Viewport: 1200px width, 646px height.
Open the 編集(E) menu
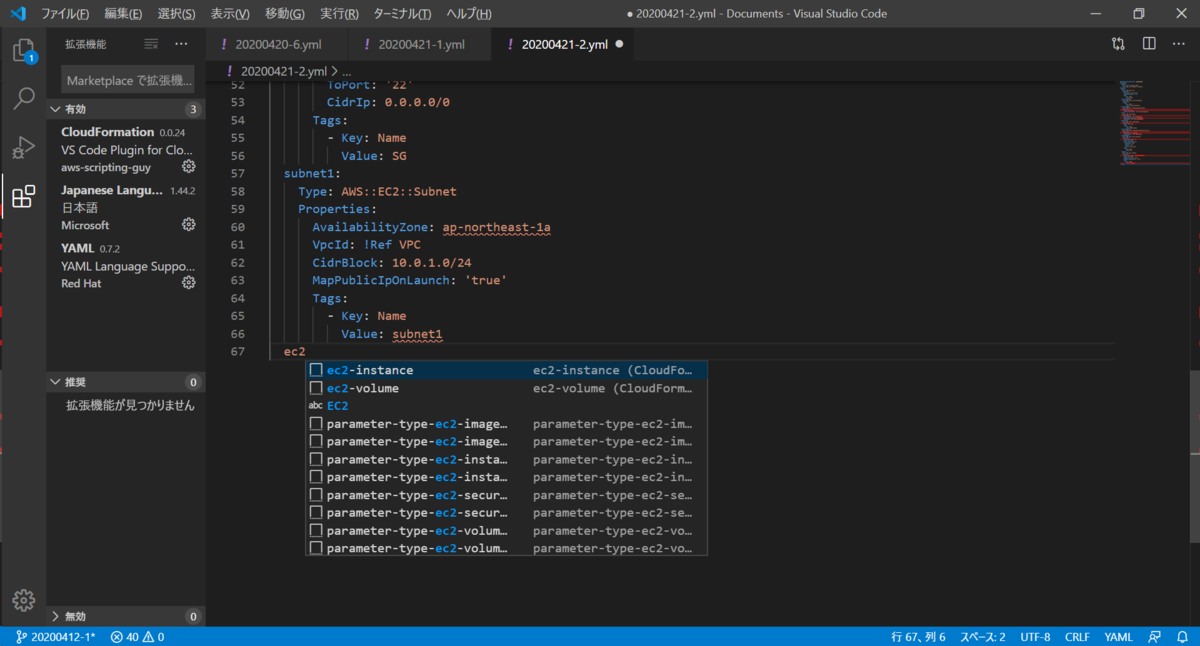click(x=123, y=14)
